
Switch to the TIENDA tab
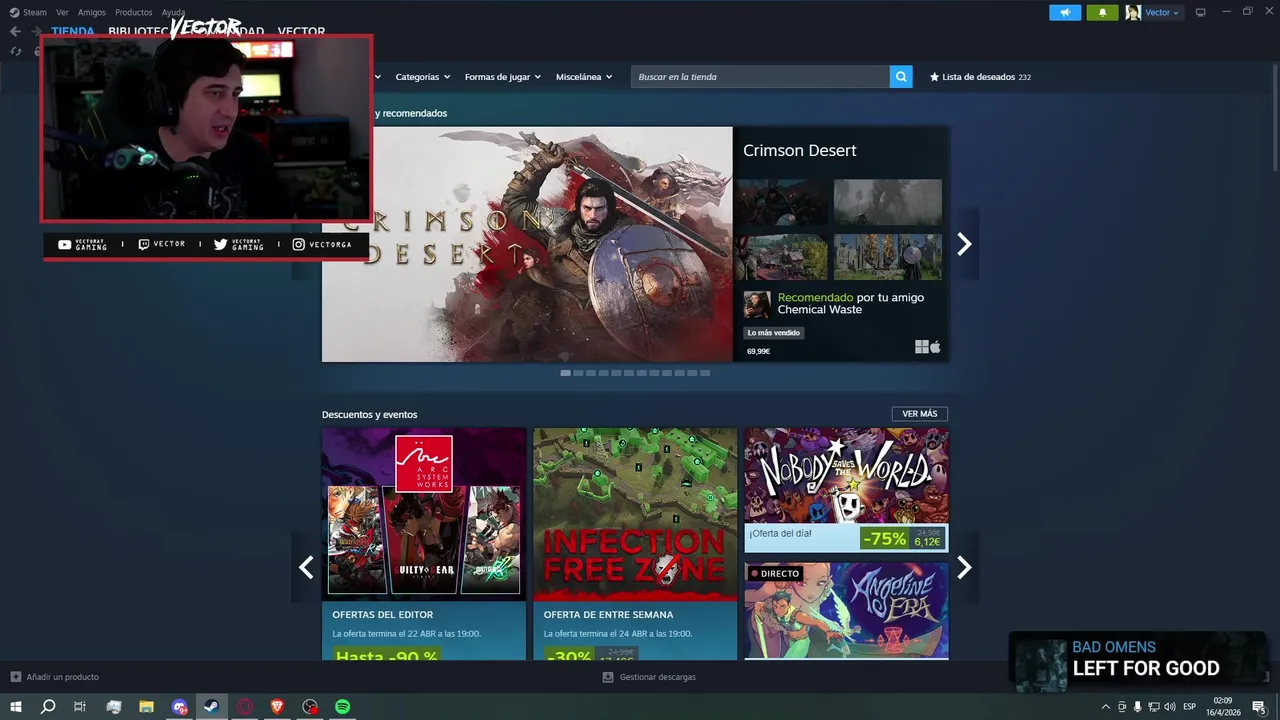pos(72,32)
